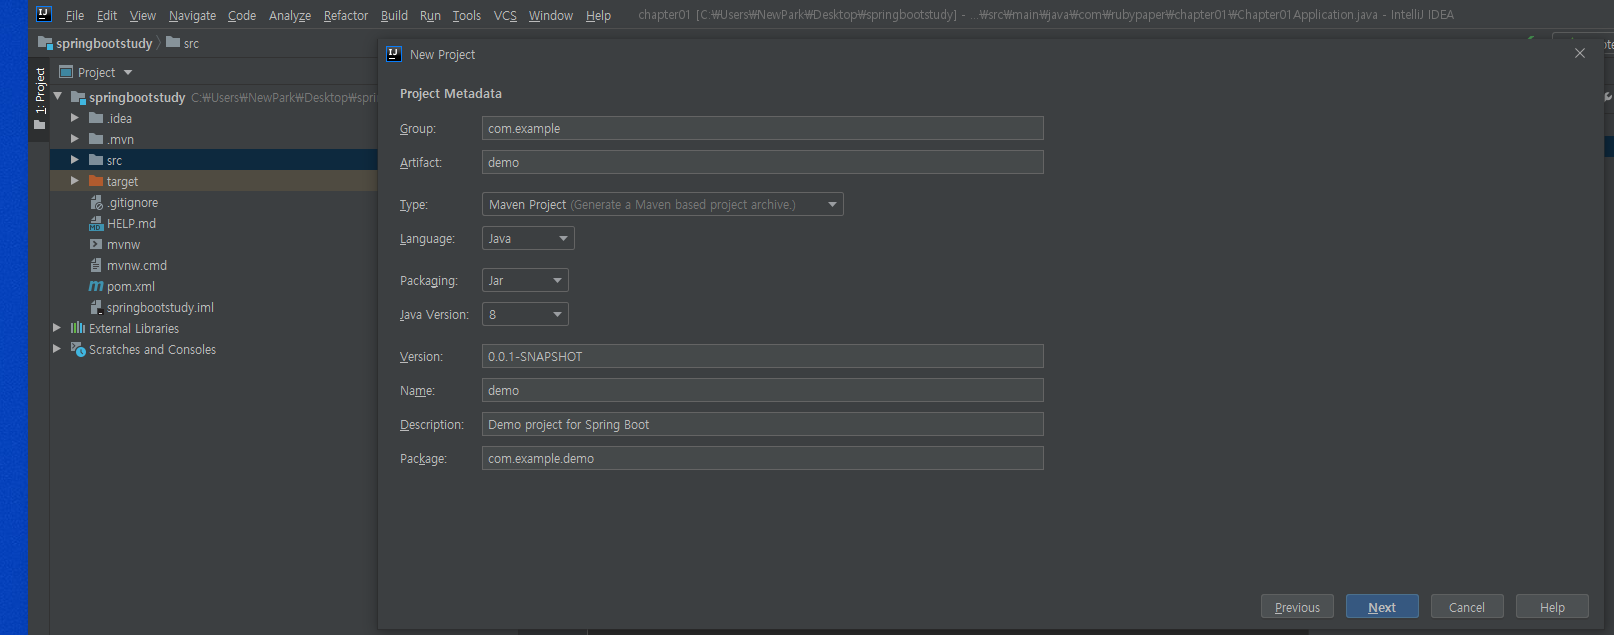Click the mvnw script file icon
The image size is (1614, 635).
click(x=96, y=244)
